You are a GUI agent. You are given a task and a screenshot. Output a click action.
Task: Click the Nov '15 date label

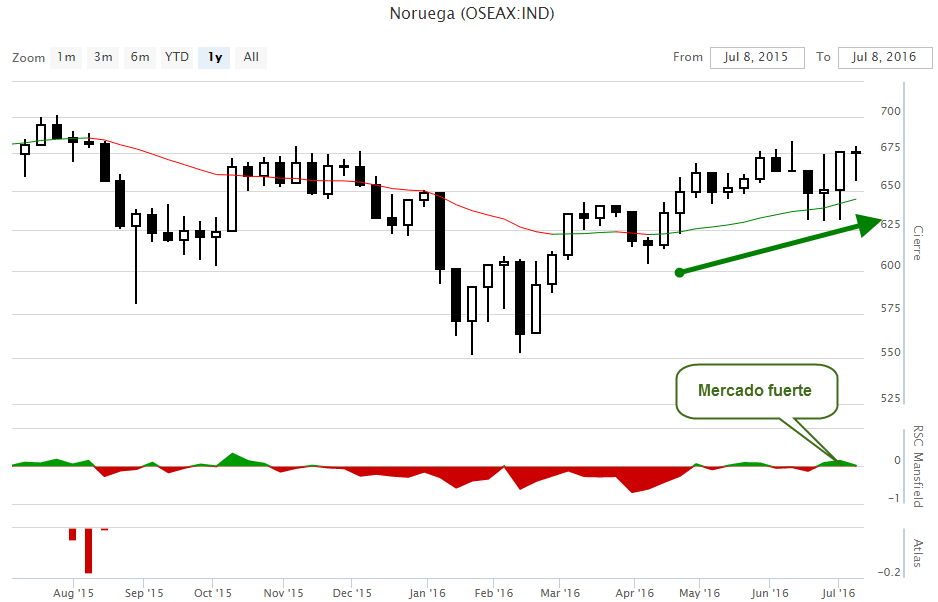[x=283, y=593]
